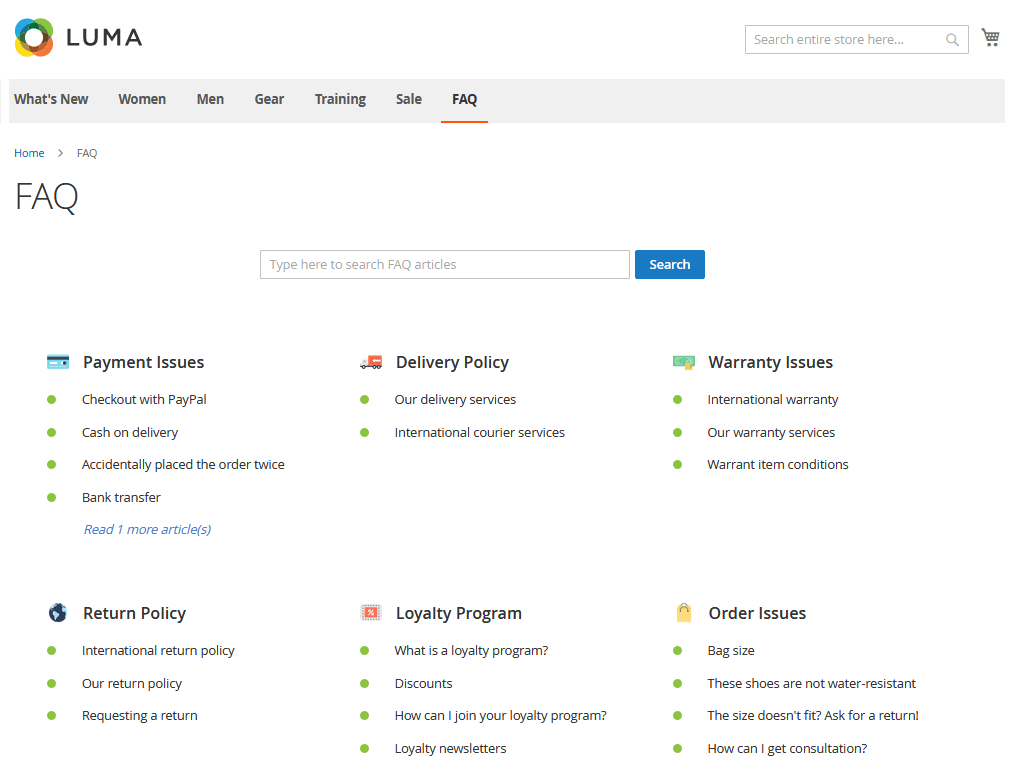This screenshot has height=784, width=1014.
Task: Click the Luma logo icon
Action: tap(35, 38)
